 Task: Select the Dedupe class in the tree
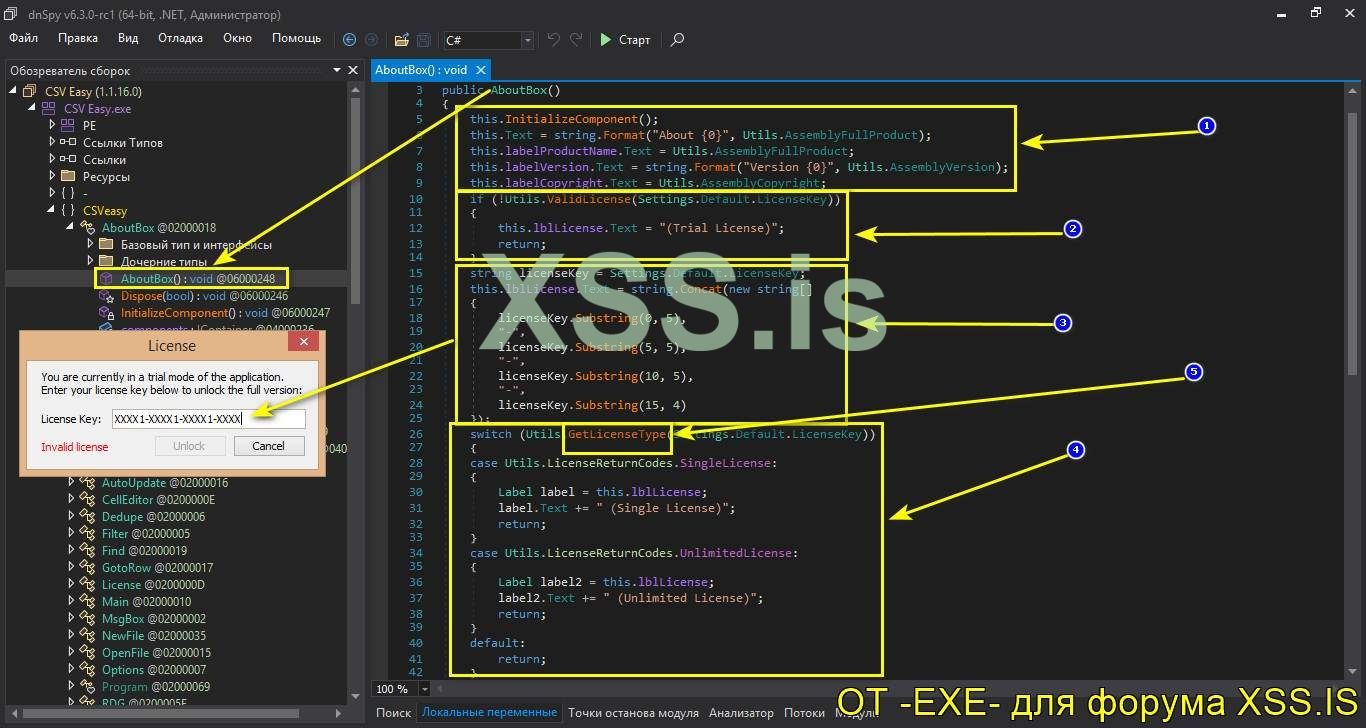pos(153,516)
